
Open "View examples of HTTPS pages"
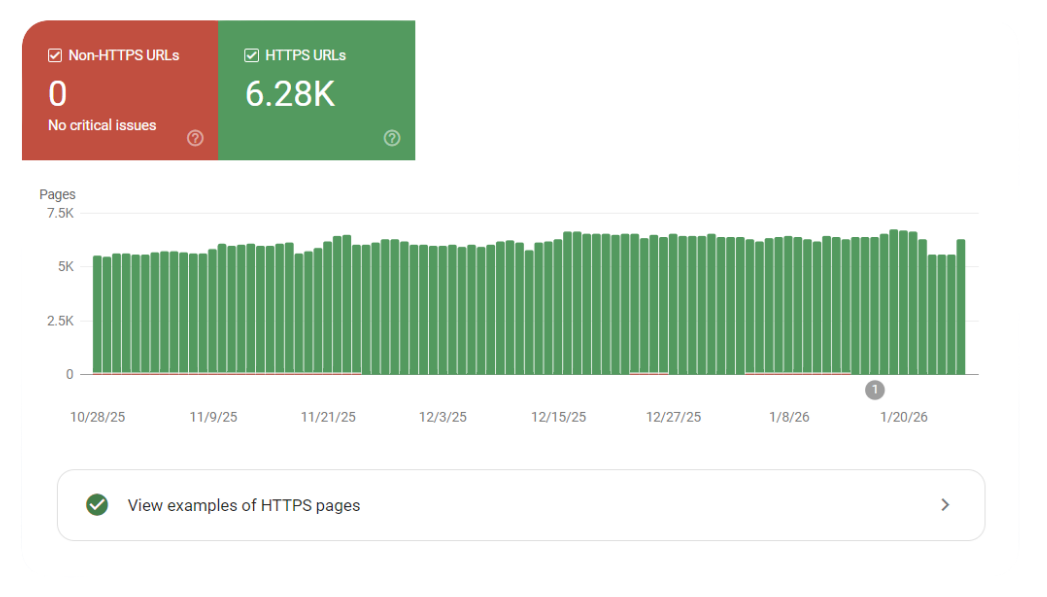[x=245, y=505]
